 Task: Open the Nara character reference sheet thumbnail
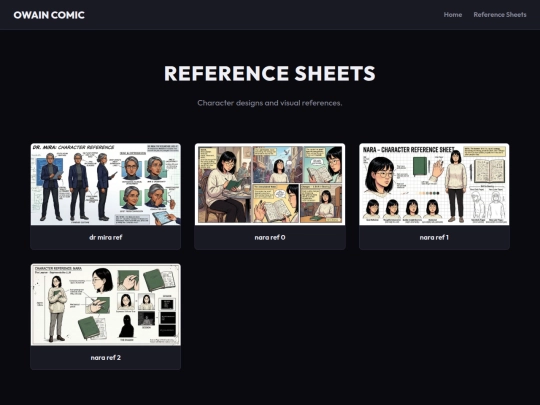(434, 184)
